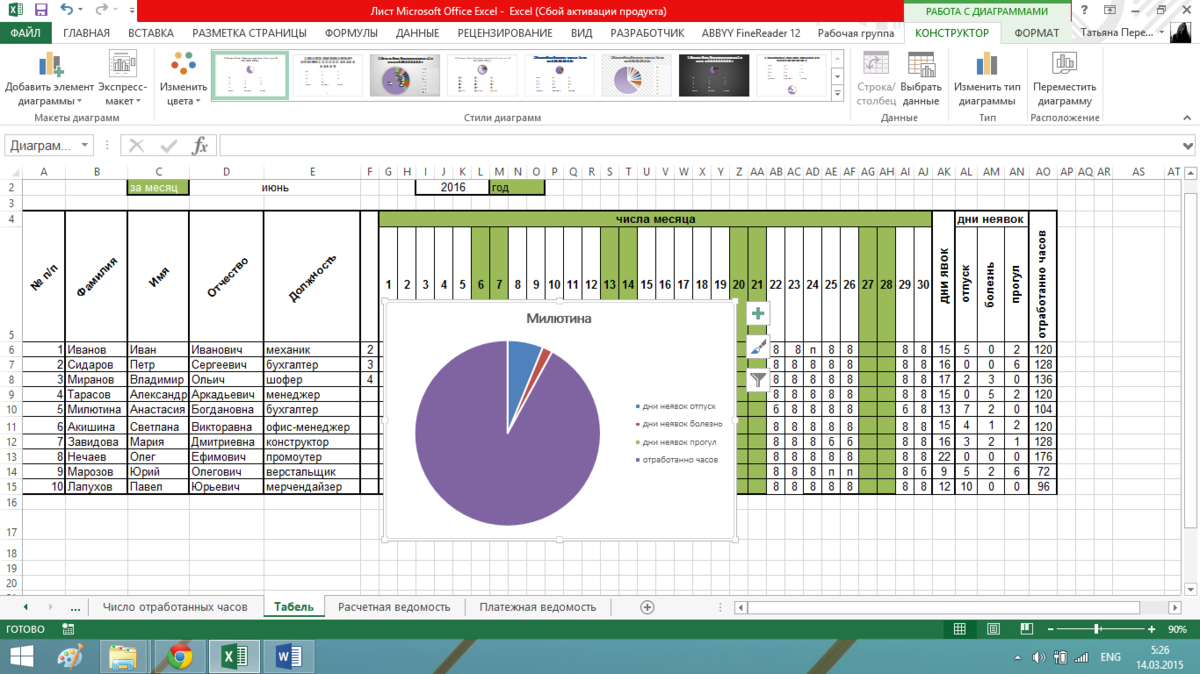Select the dark black chart style thumbnail

tap(714, 75)
